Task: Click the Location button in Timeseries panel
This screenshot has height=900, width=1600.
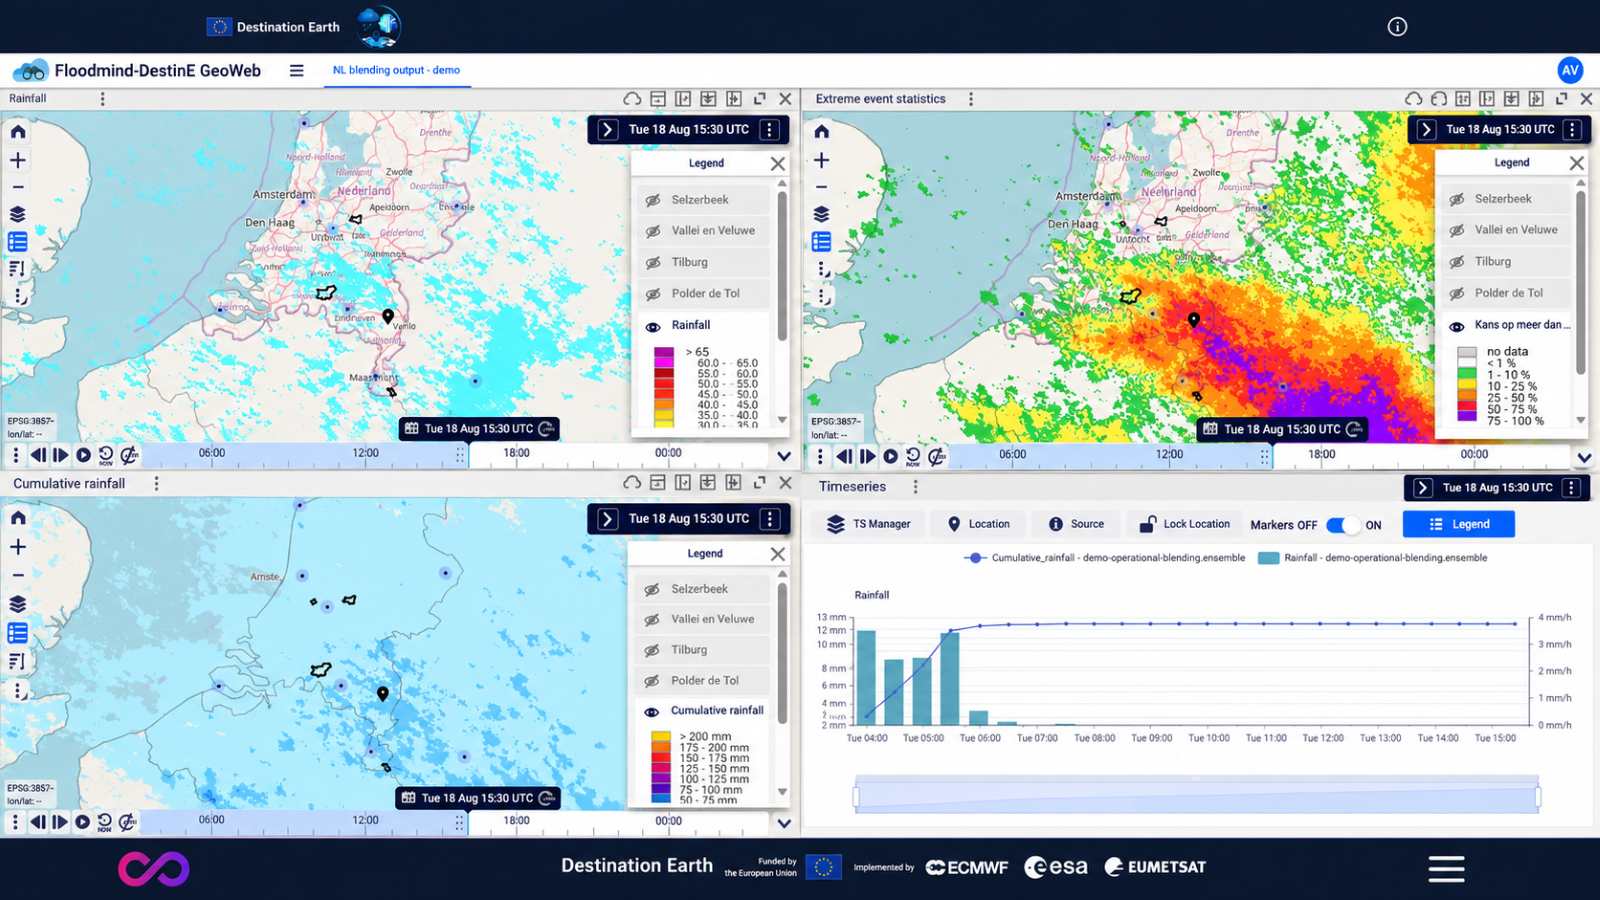Action: pyautogui.click(x=978, y=524)
